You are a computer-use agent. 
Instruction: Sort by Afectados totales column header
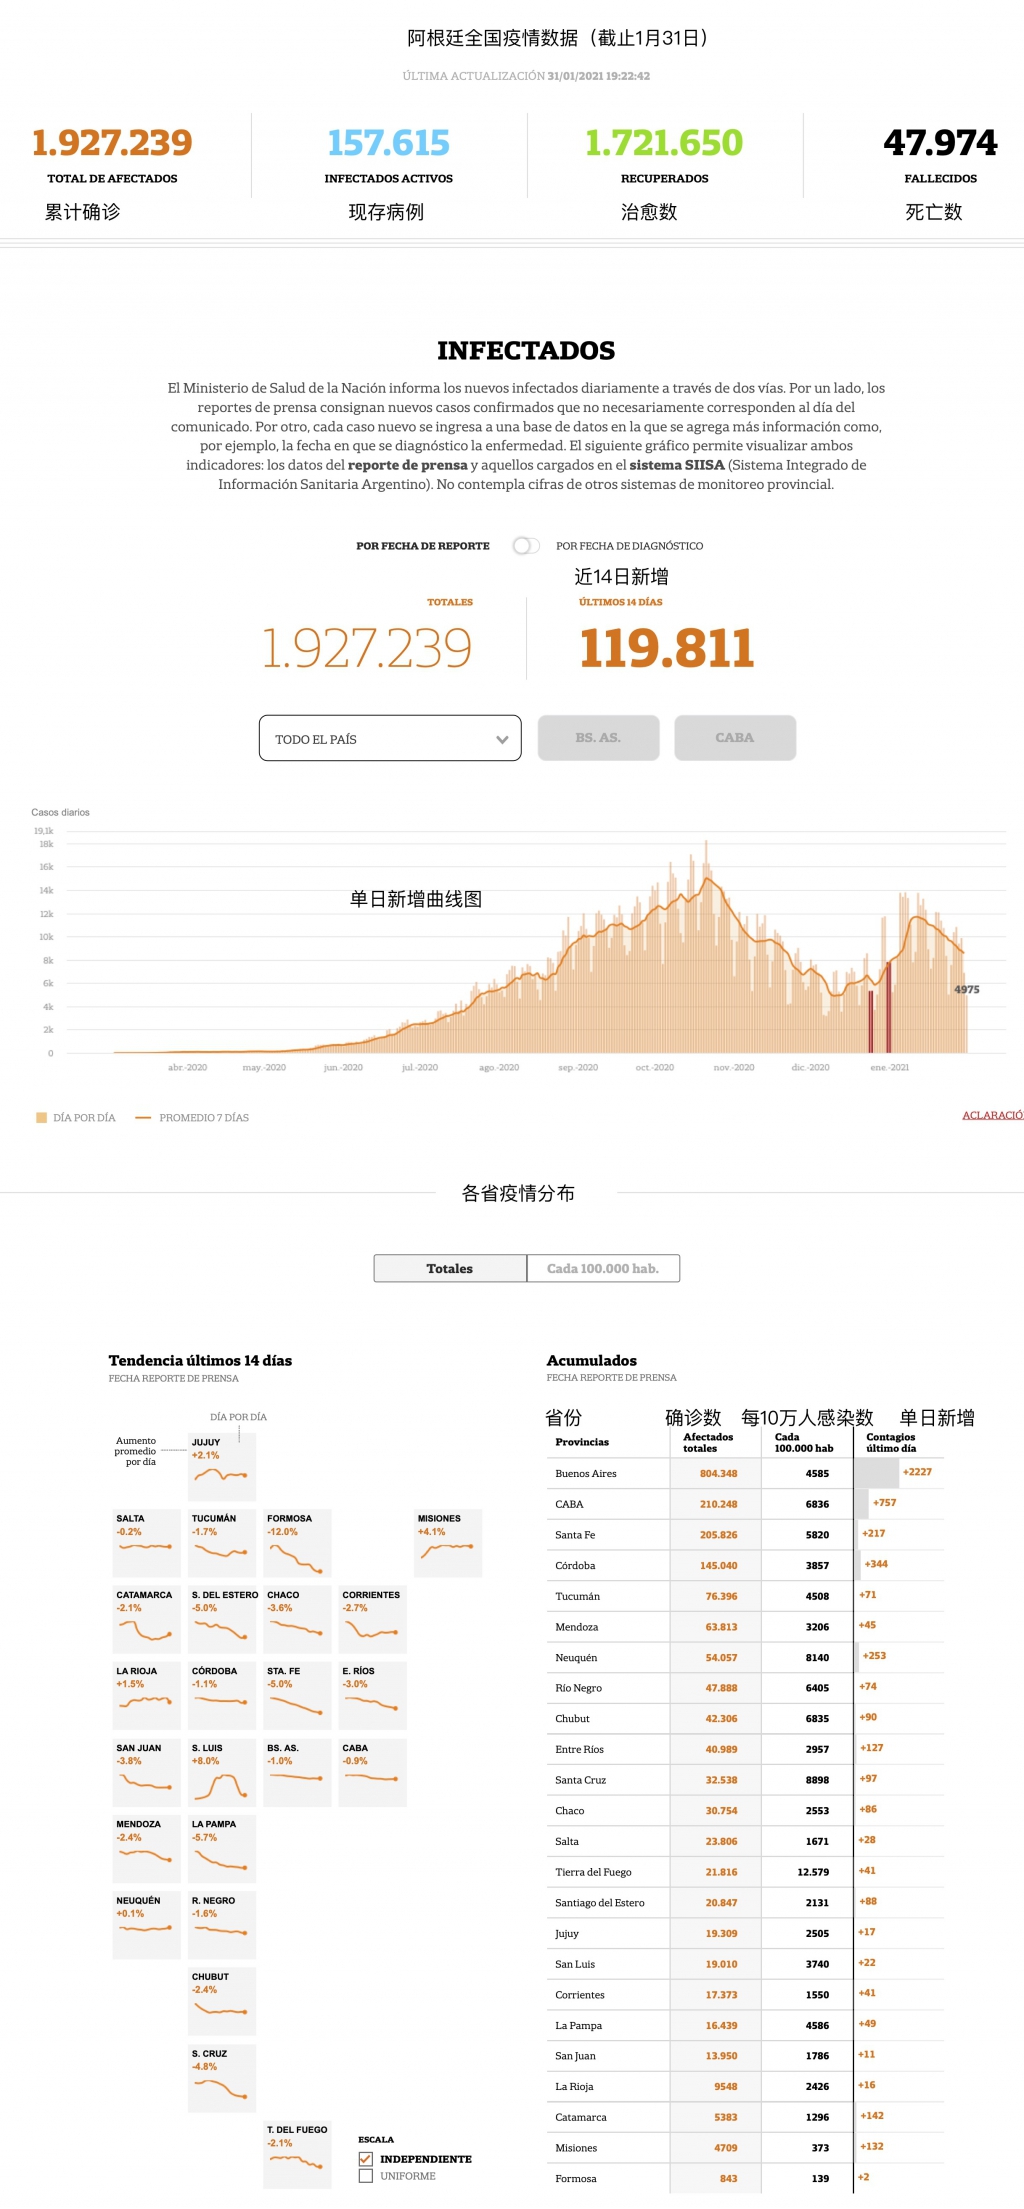707,1442
